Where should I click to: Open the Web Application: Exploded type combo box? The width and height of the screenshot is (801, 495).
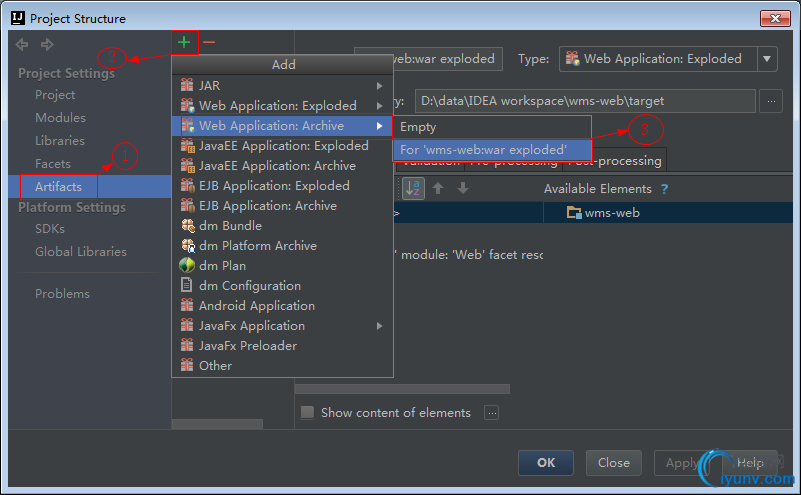668,59
